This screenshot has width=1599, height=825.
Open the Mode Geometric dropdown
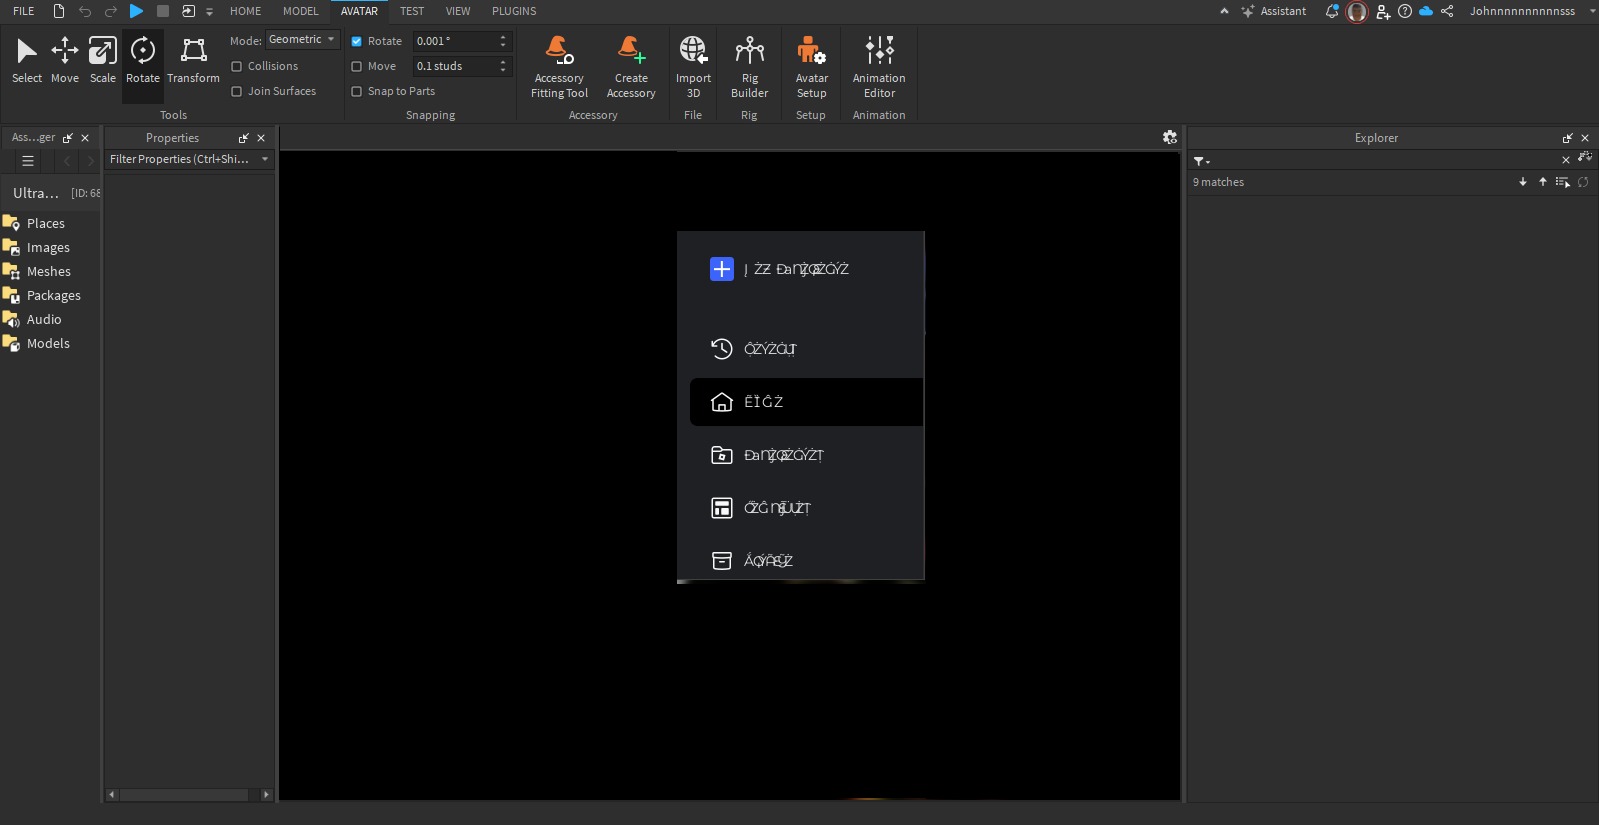tap(303, 40)
